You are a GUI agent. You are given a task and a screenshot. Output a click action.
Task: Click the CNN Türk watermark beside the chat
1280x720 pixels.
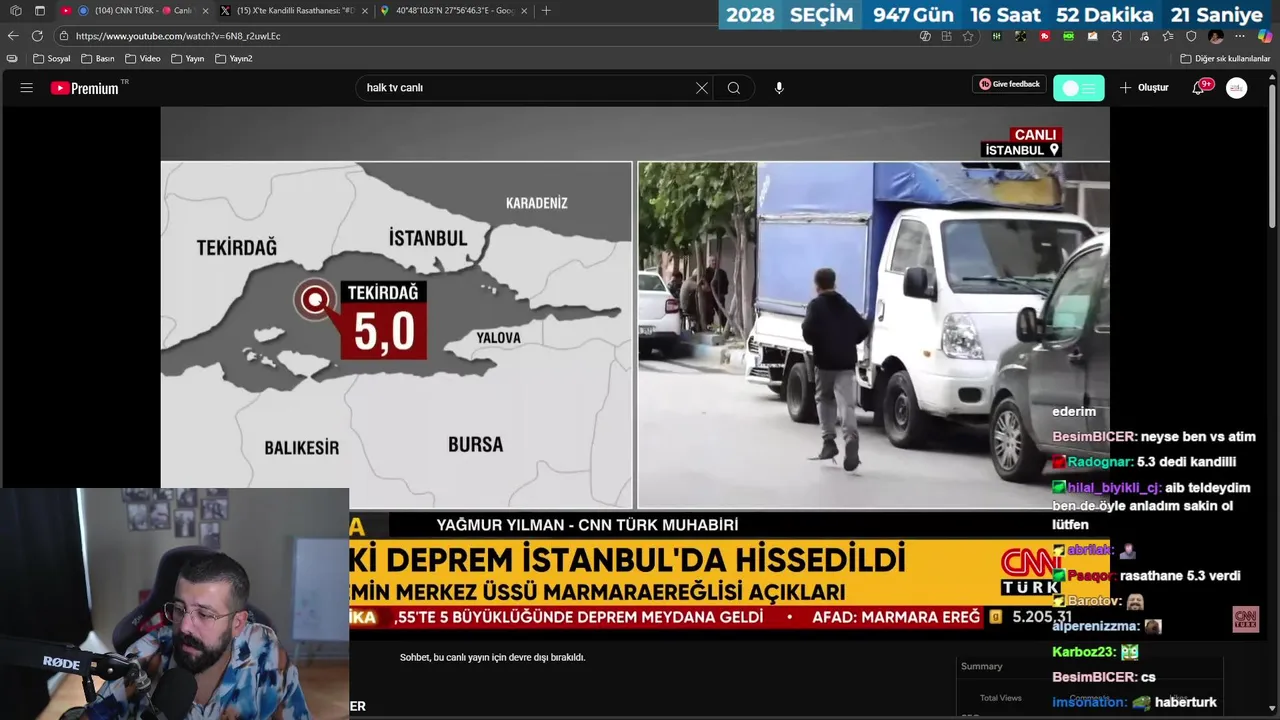(x=1245, y=619)
